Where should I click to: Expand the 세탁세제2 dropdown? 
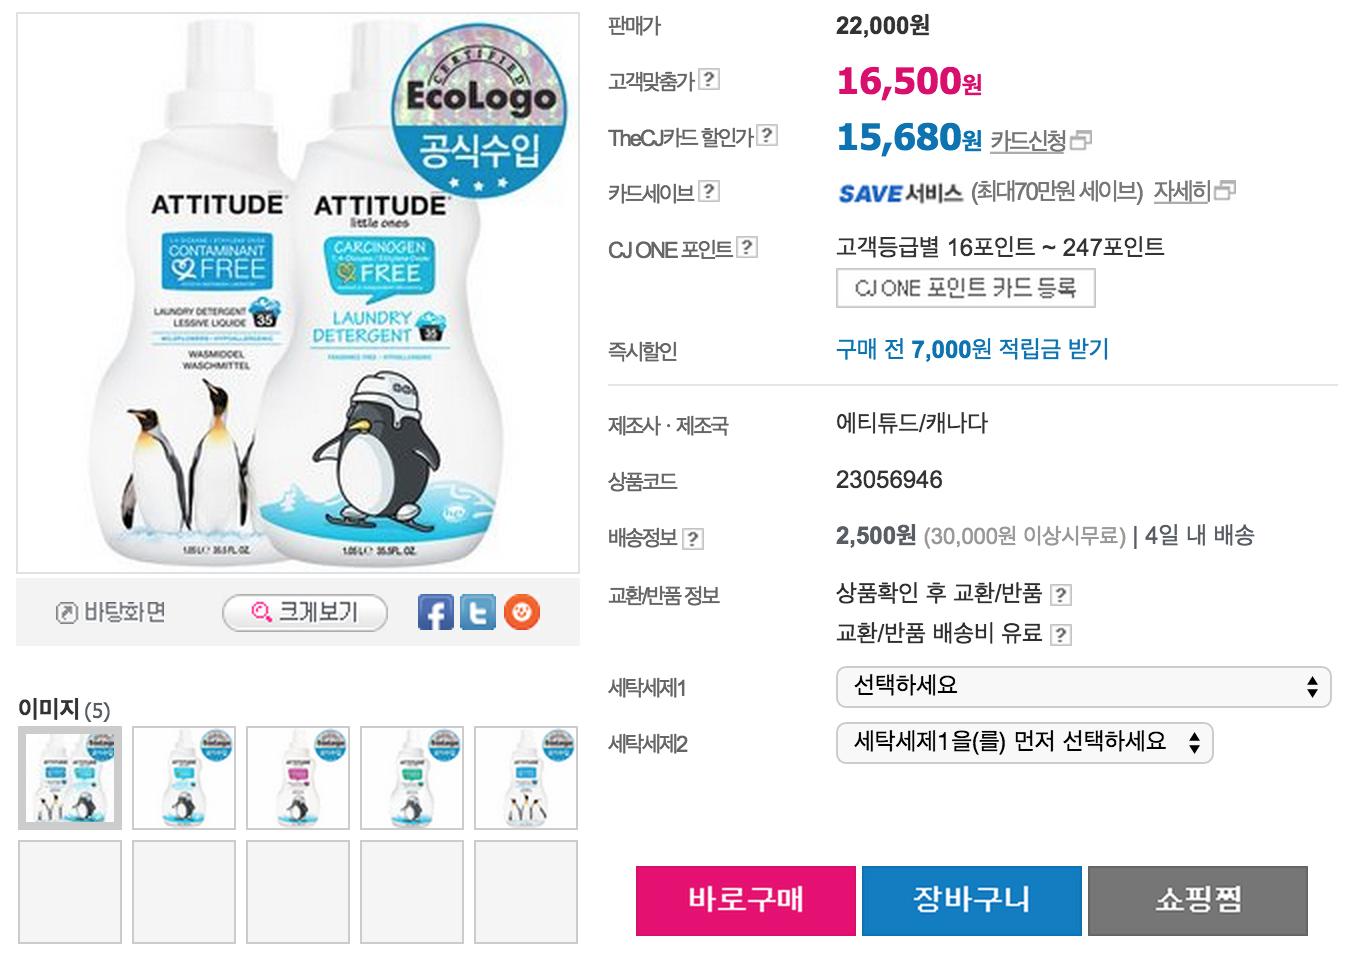(x=1024, y=743)
